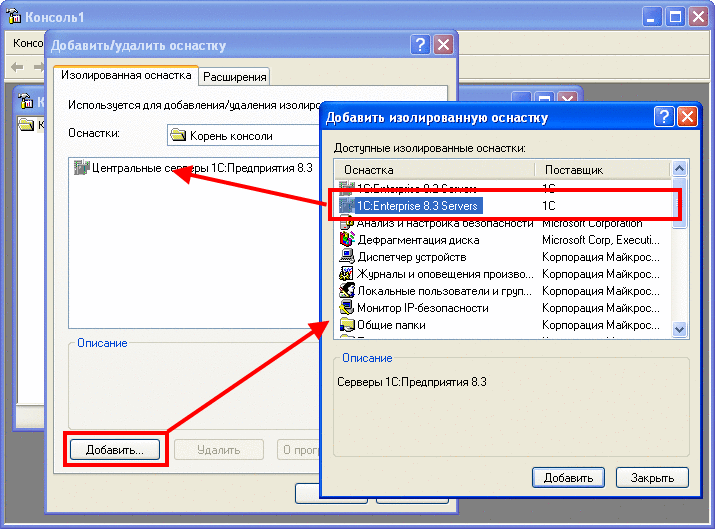The image size is (715, 529).
Task: Click help button of Добавить изолированную оснастку dialog
Action: 664,117
